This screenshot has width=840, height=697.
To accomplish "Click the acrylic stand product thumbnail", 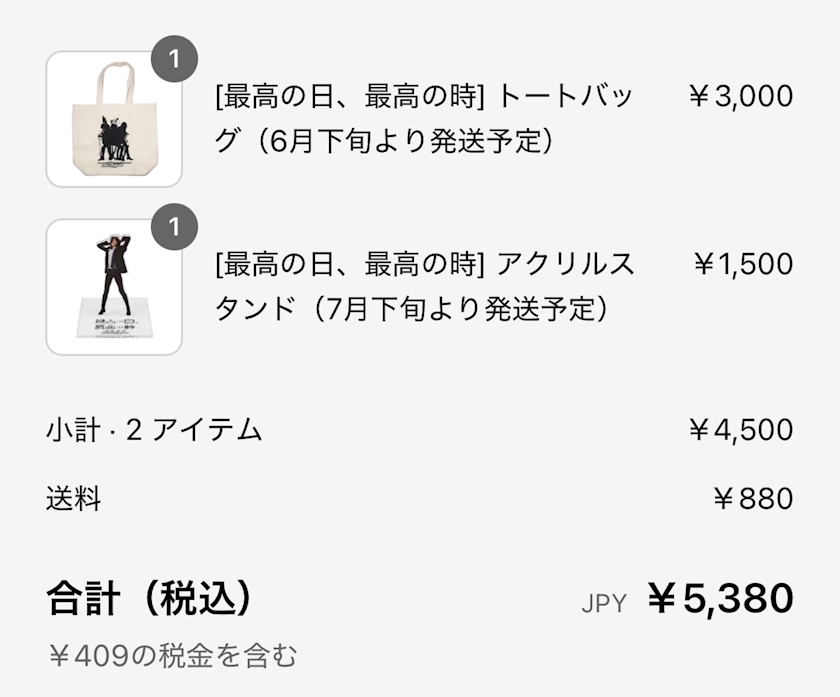I will coord(114,287).
